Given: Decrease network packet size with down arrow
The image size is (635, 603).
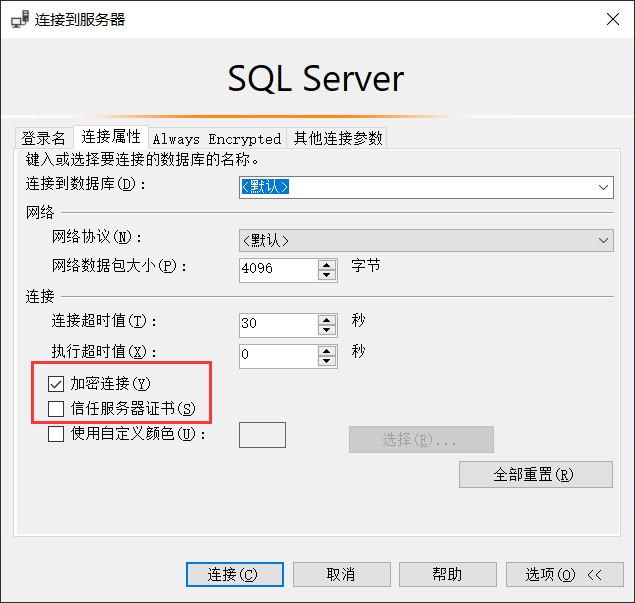Looking at the screenshot, I should tap(326, 274).
